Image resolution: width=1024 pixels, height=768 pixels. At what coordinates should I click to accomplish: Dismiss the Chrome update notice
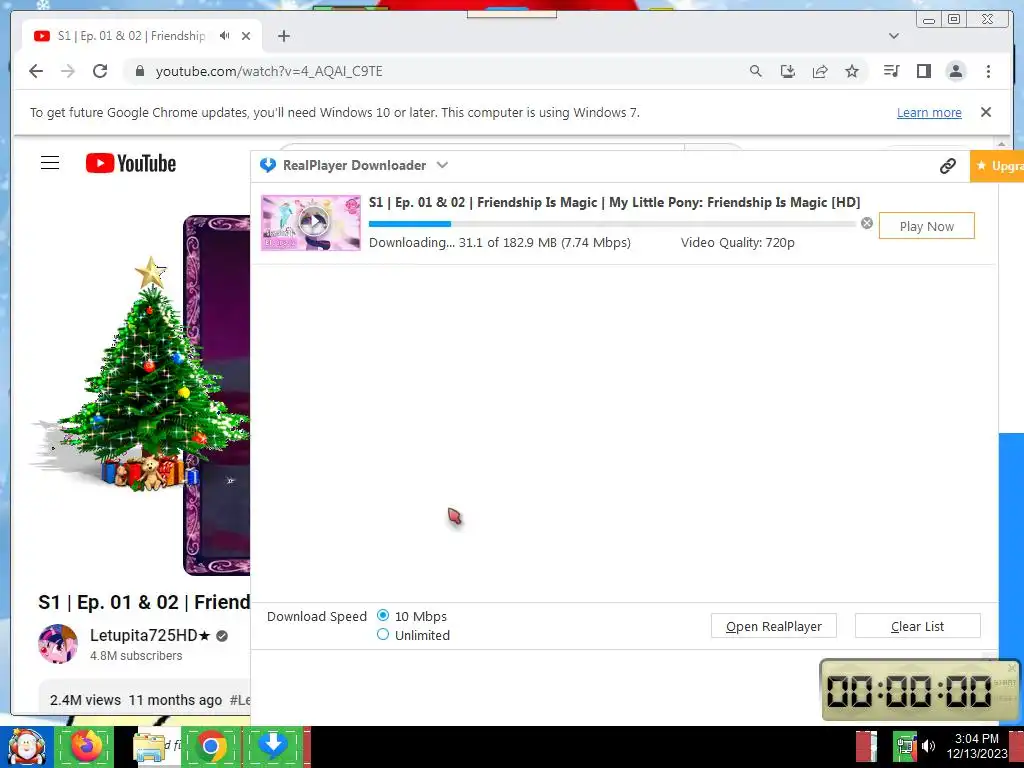pos(986,112)
